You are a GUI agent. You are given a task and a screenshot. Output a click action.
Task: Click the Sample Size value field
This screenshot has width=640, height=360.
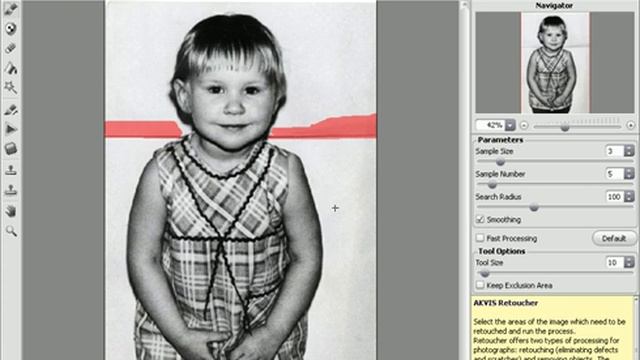tap(615, 151)
